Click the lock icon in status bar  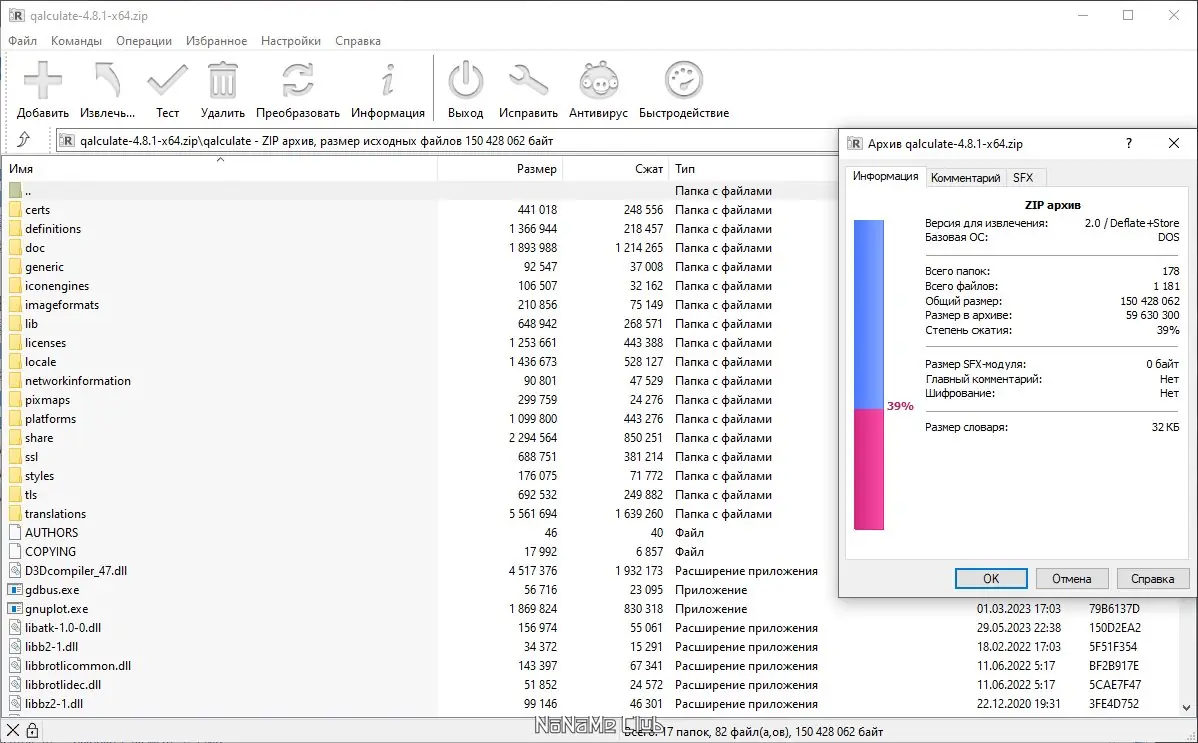(x=32, y=730)
